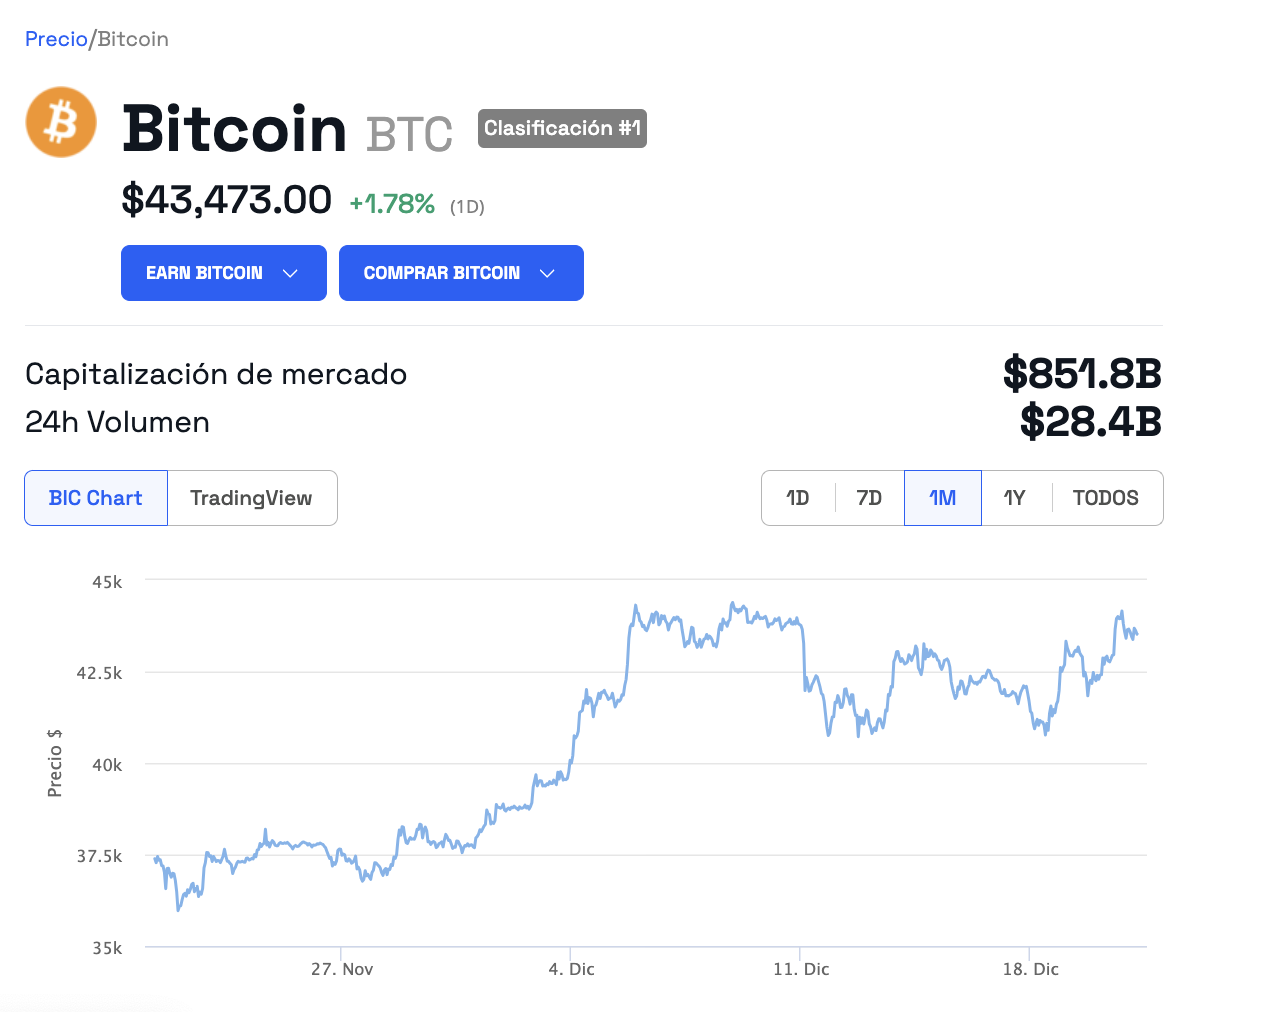Select the 1D time range
This screenshot has width=1278, height=1012.
click(x=797, y=498)
